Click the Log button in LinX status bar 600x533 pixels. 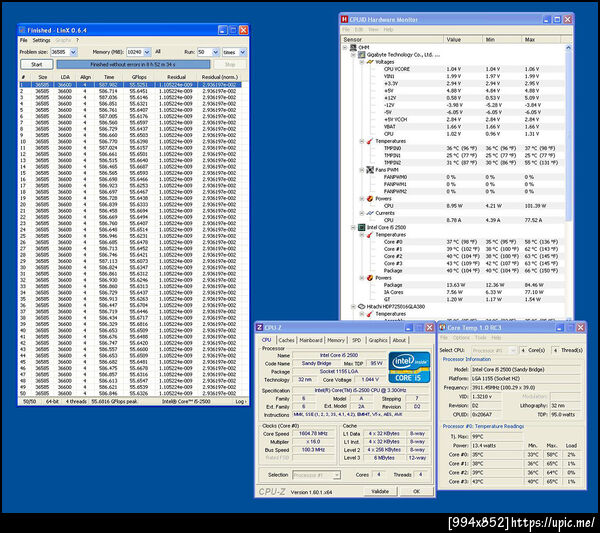241,401
